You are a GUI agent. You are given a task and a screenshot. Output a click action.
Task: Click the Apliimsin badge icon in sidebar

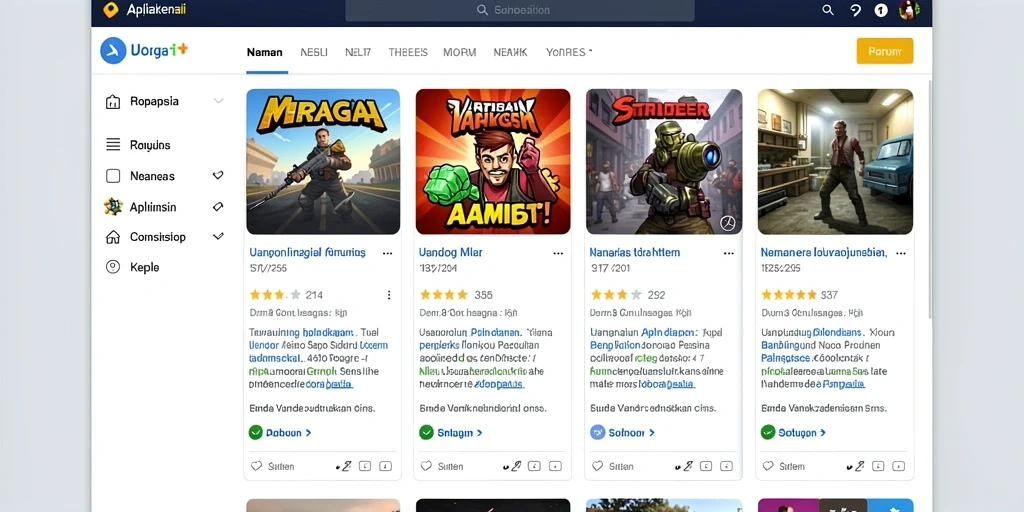tap(113, 207)
